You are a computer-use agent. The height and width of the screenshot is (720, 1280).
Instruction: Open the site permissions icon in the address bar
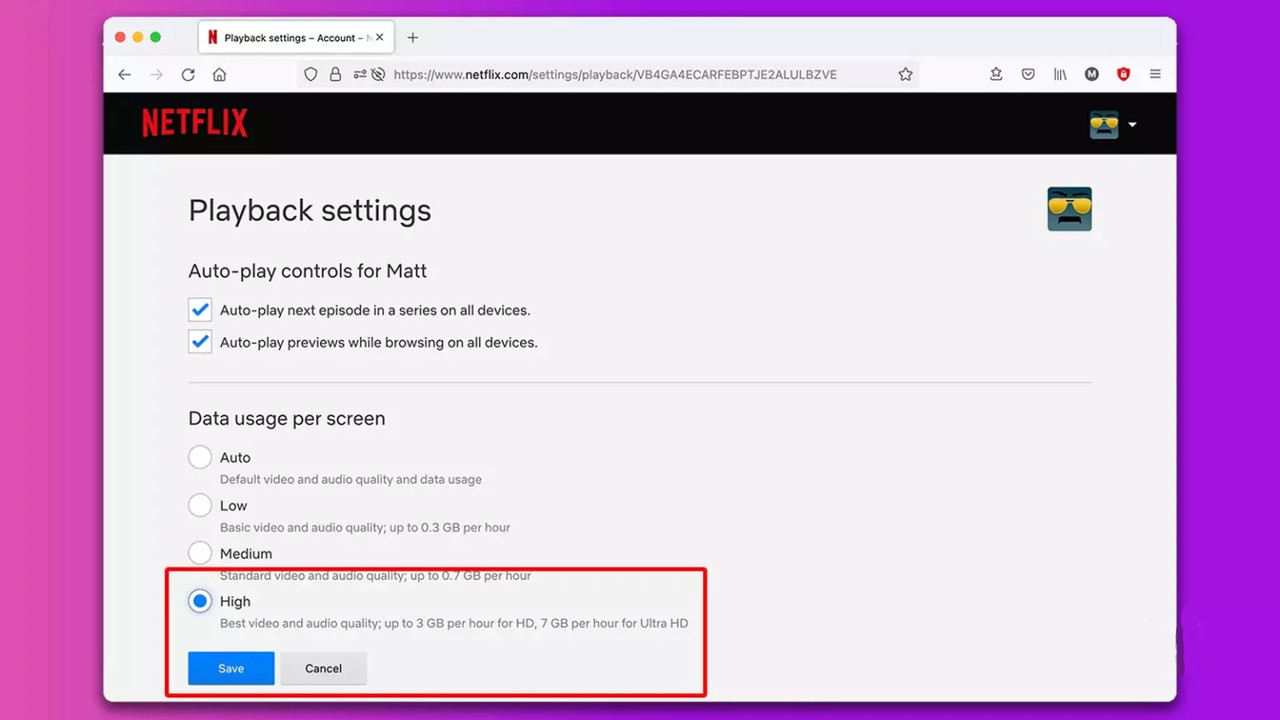click(x=360, y=74)
